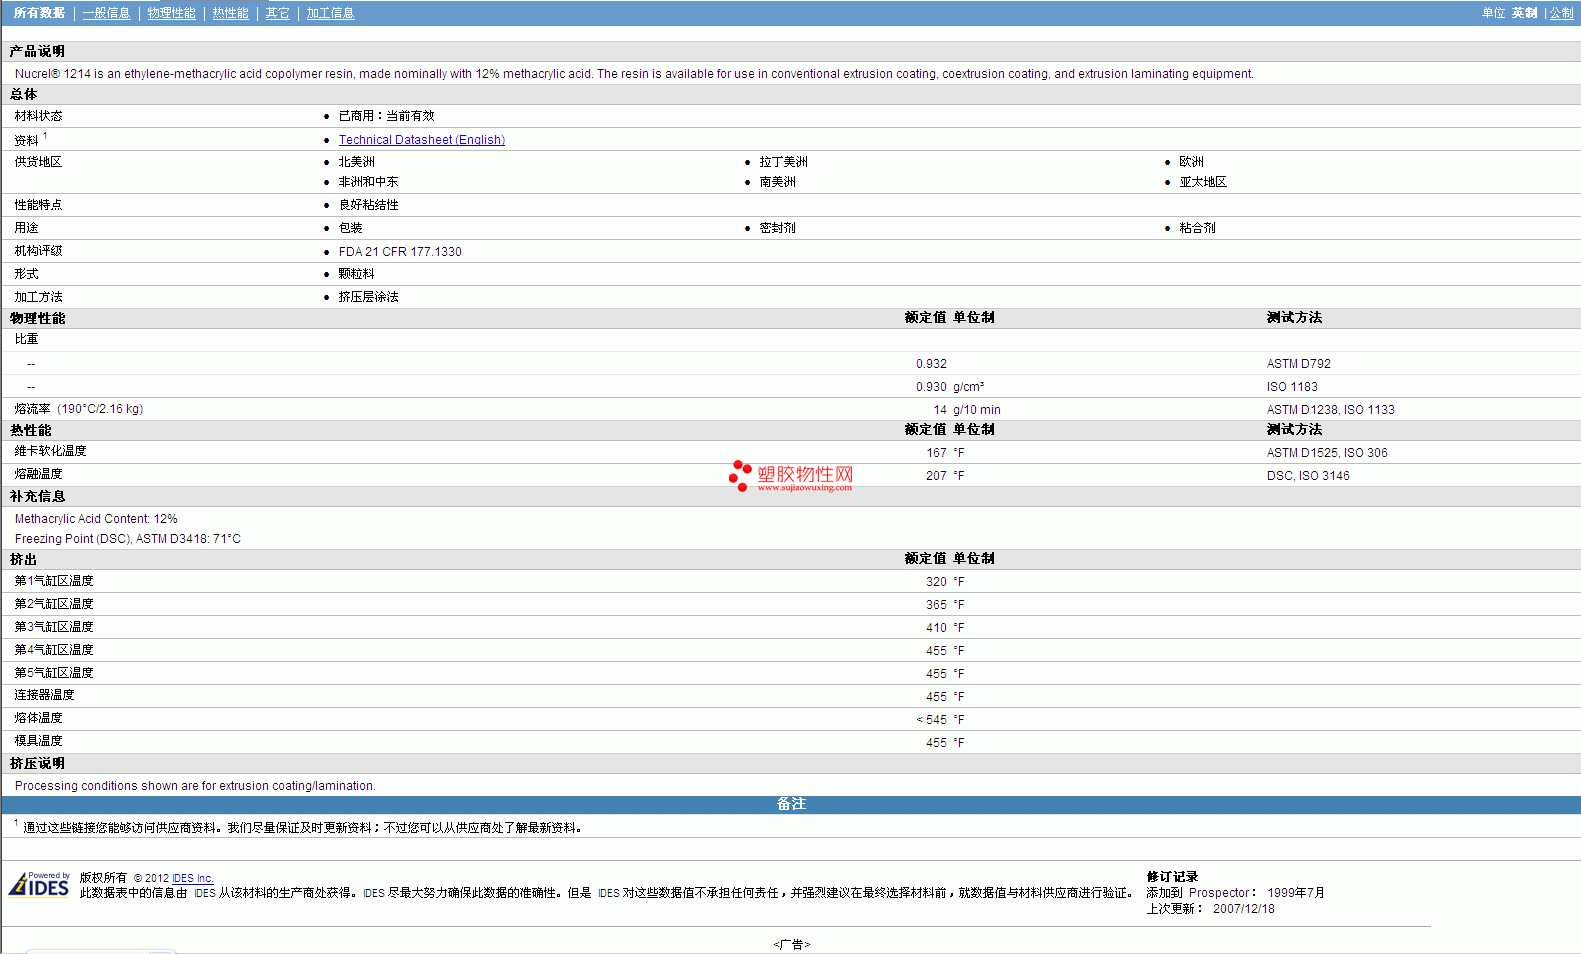Go to the 热性能 tab
The height and width of the screenshot is (954, 1581).
click(230, 13)
